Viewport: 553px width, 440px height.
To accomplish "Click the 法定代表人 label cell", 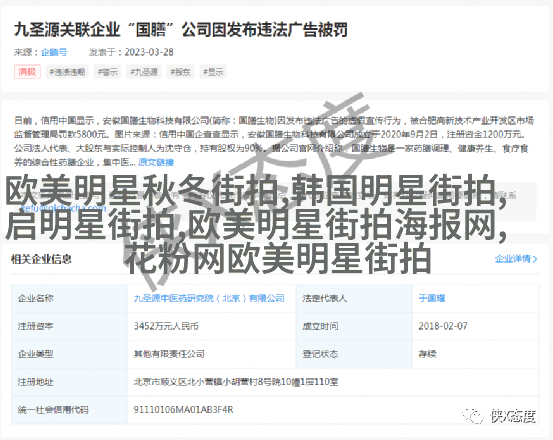I will coord(354,298).
